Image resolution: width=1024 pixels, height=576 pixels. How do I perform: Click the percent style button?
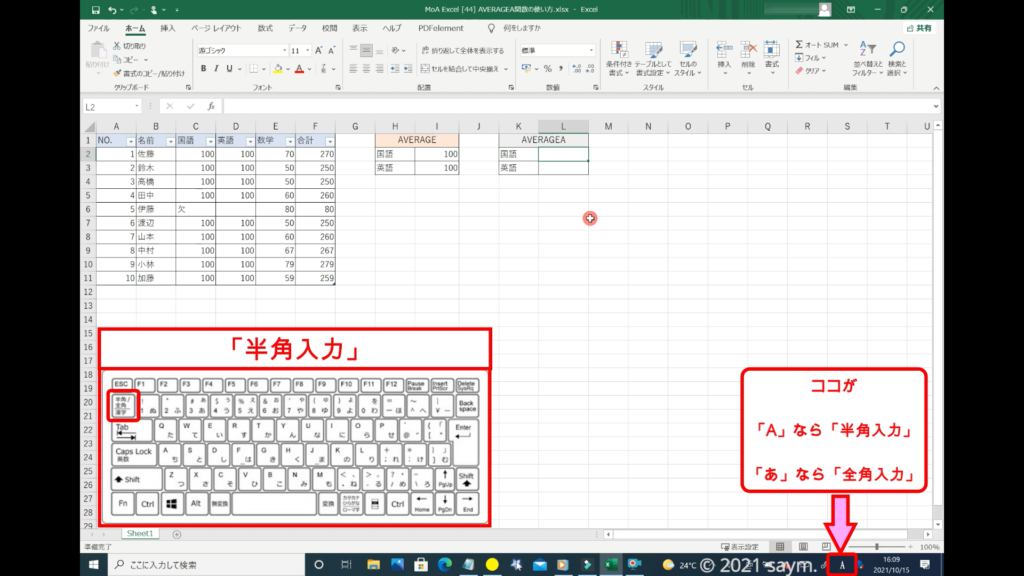[x=547, y=69]
